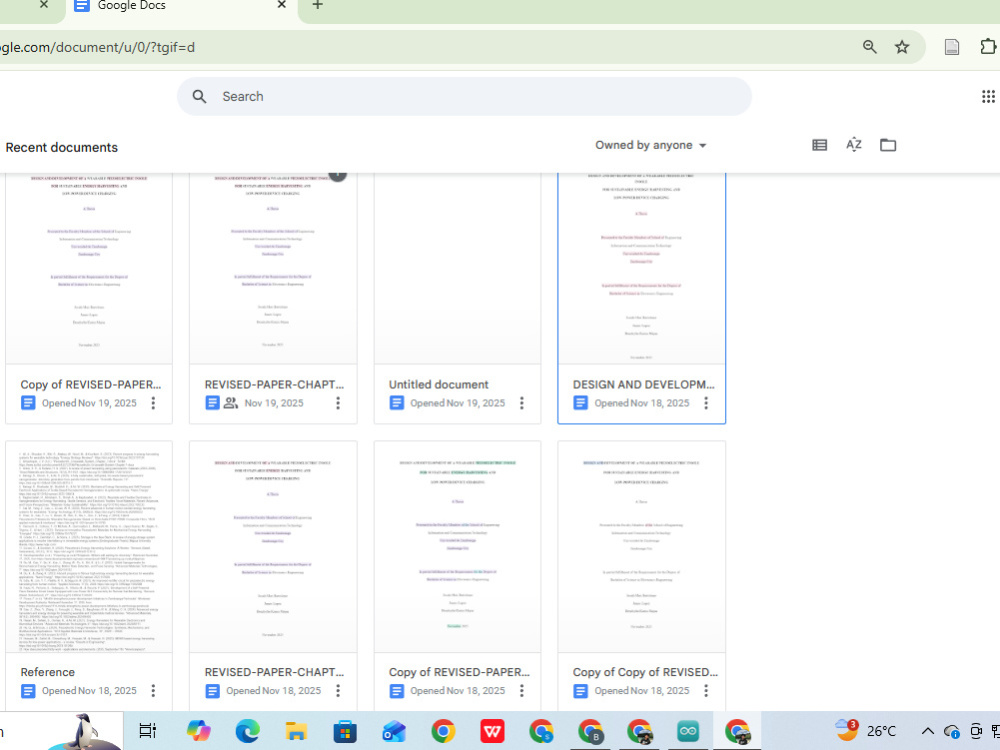Viewport: 1000px width, 750px height.
Task: Open the Google apps grid
Action: [988, 96]
